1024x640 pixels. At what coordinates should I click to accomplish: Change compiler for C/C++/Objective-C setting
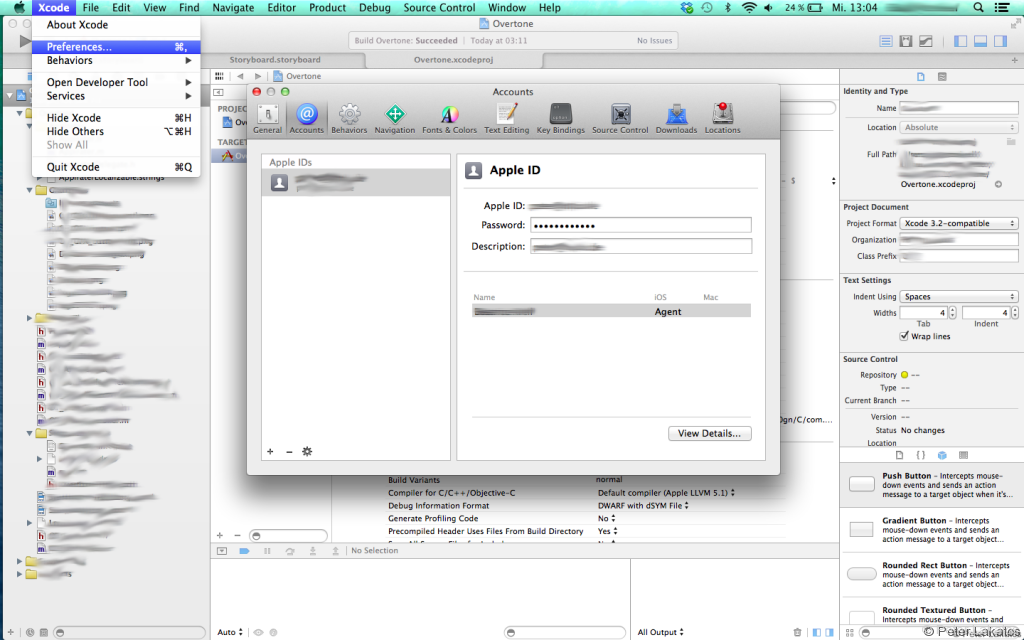666,492
